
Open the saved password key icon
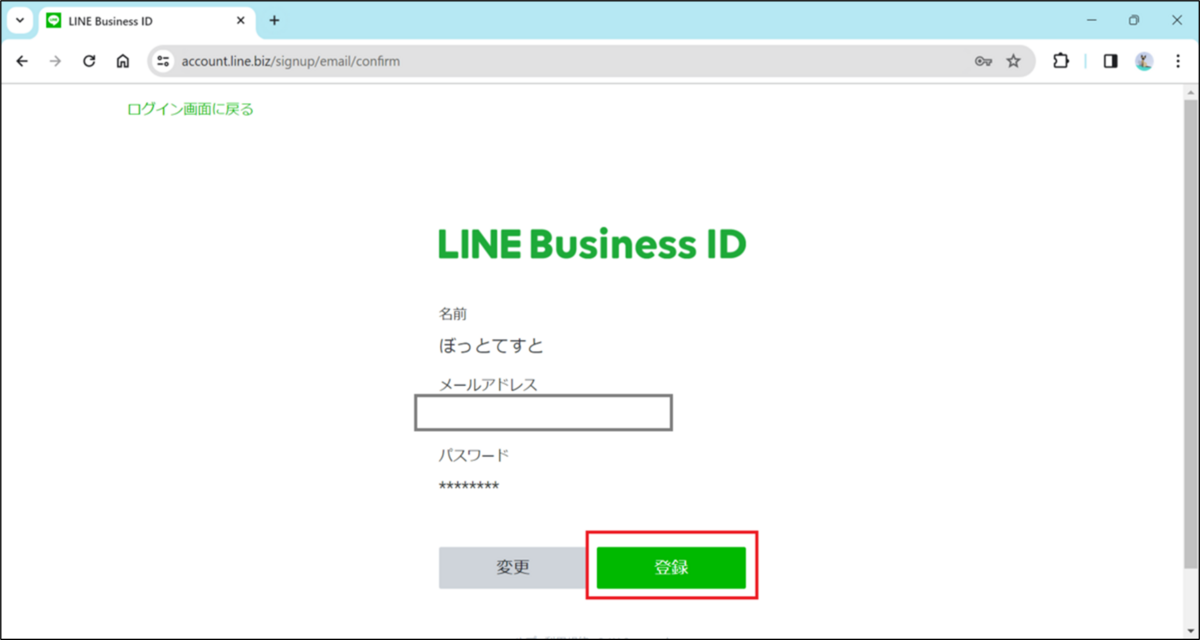coord(983,61)
